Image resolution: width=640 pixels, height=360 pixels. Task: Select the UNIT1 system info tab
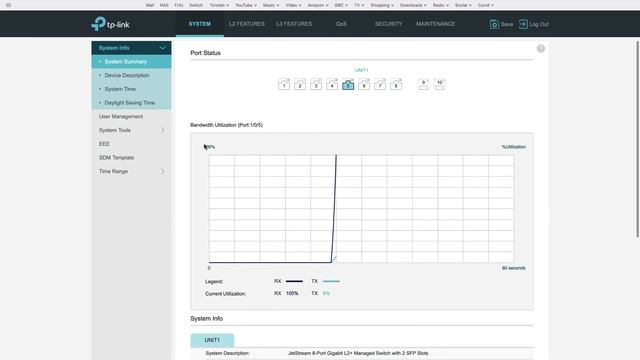click(x=212, y=340)
